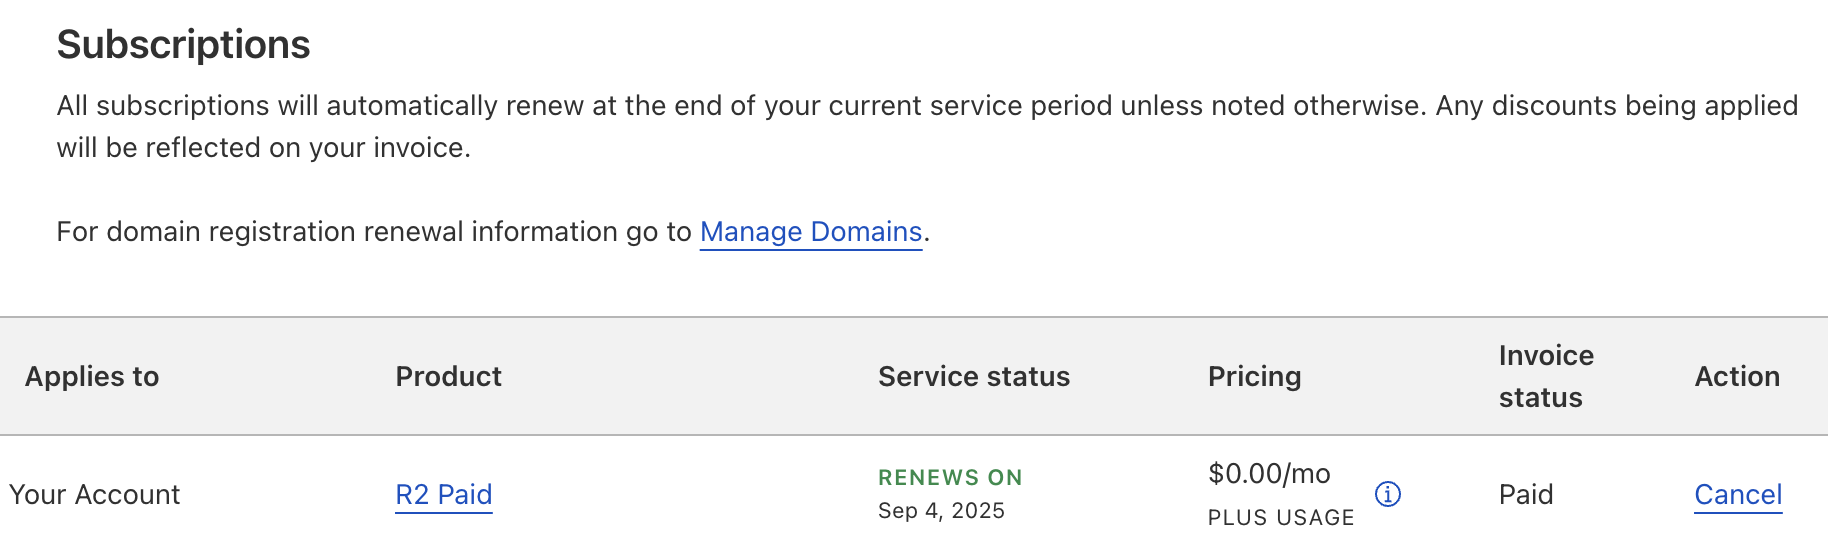
Task: Click the automatic renewal description paragraph
Action: [927, 127]
